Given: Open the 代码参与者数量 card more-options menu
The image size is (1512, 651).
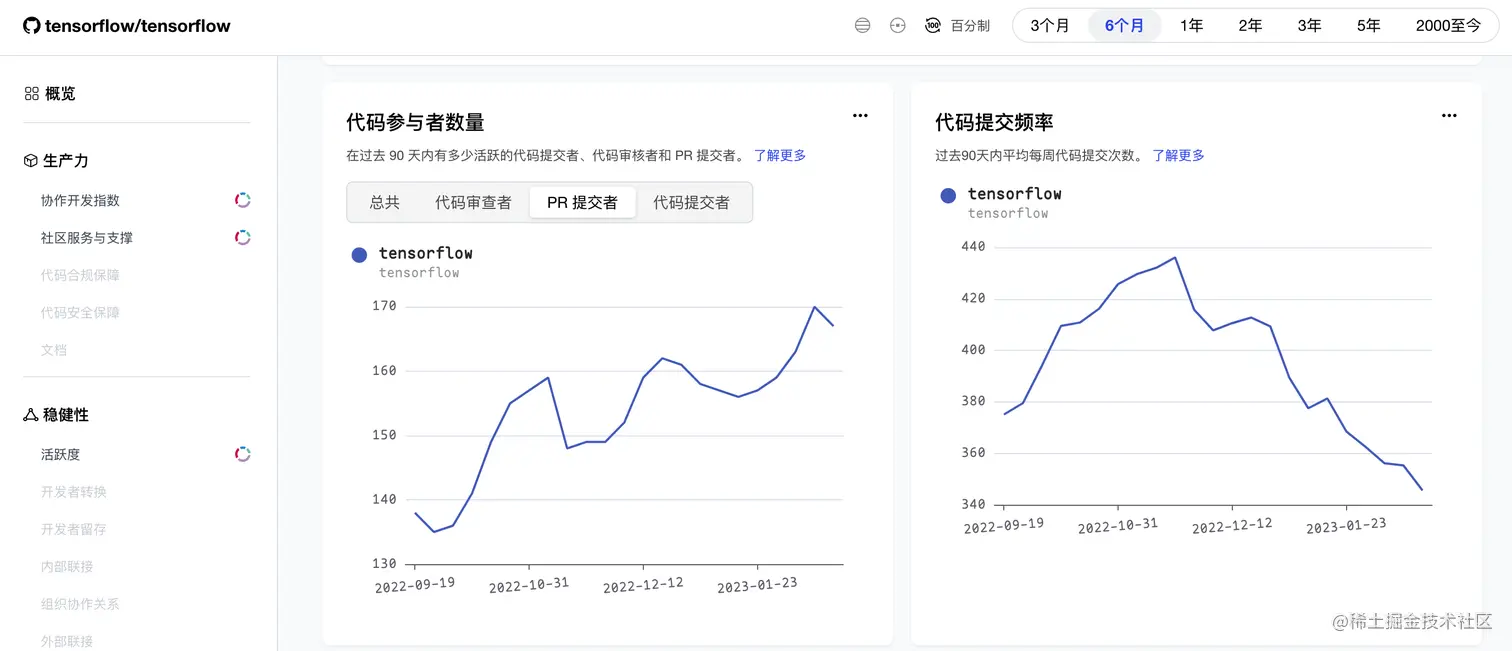Looking at the screenshot, I should (x=860, y=116).
